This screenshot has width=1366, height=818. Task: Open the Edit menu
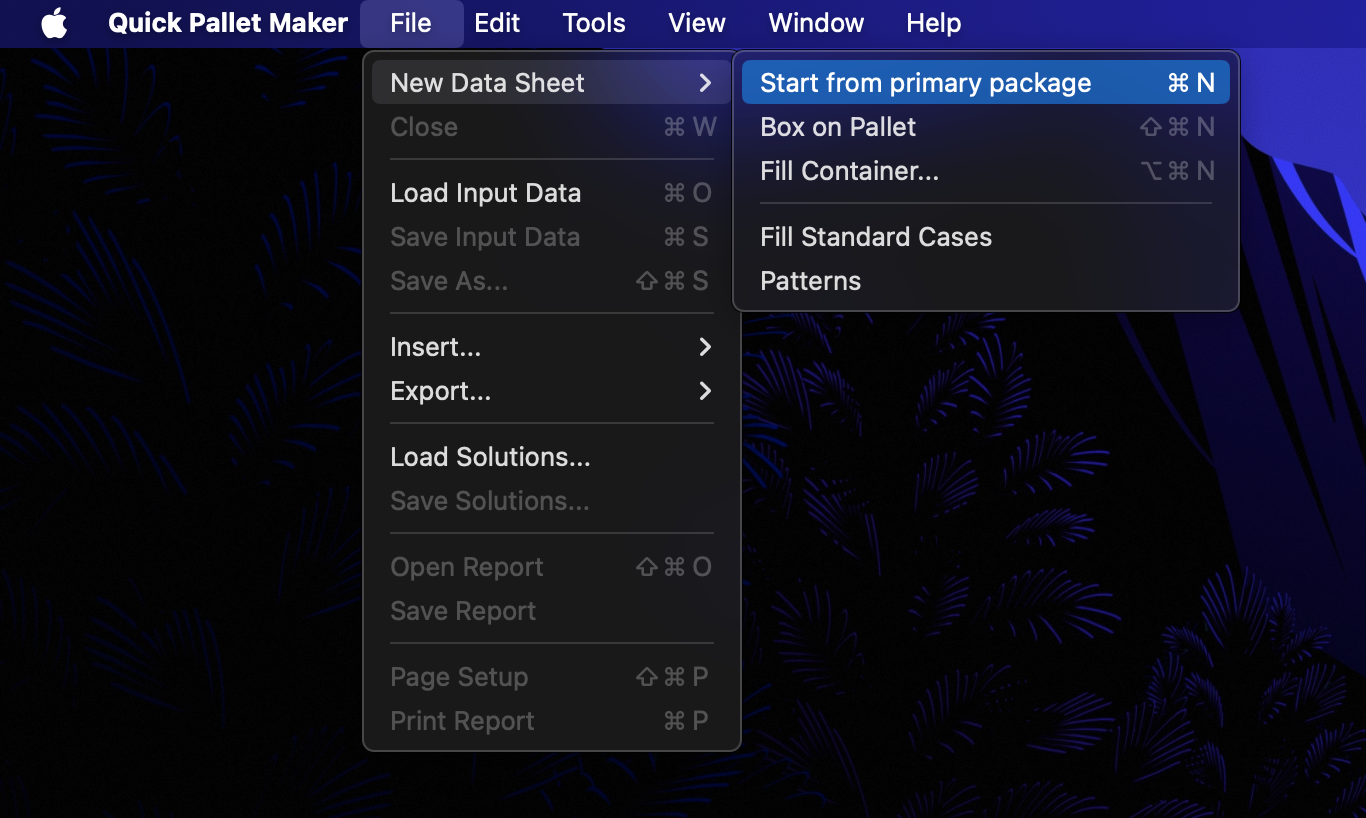click(497, 23)
